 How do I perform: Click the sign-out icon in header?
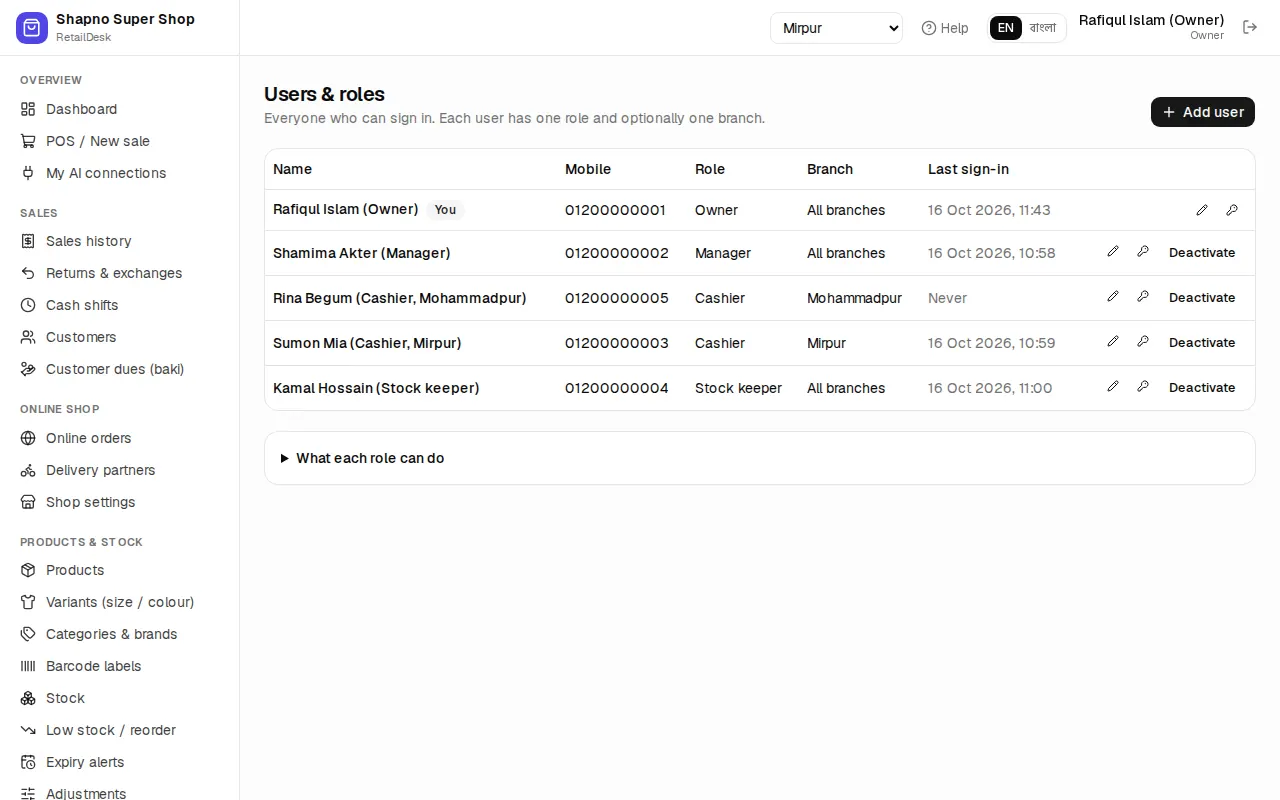point(1250,27)
